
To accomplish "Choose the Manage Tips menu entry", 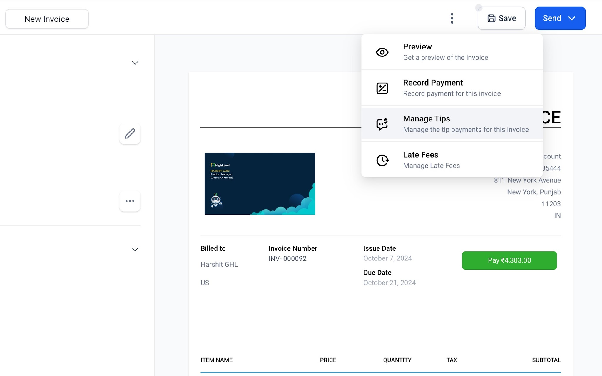I will click(x=452, y=124).
